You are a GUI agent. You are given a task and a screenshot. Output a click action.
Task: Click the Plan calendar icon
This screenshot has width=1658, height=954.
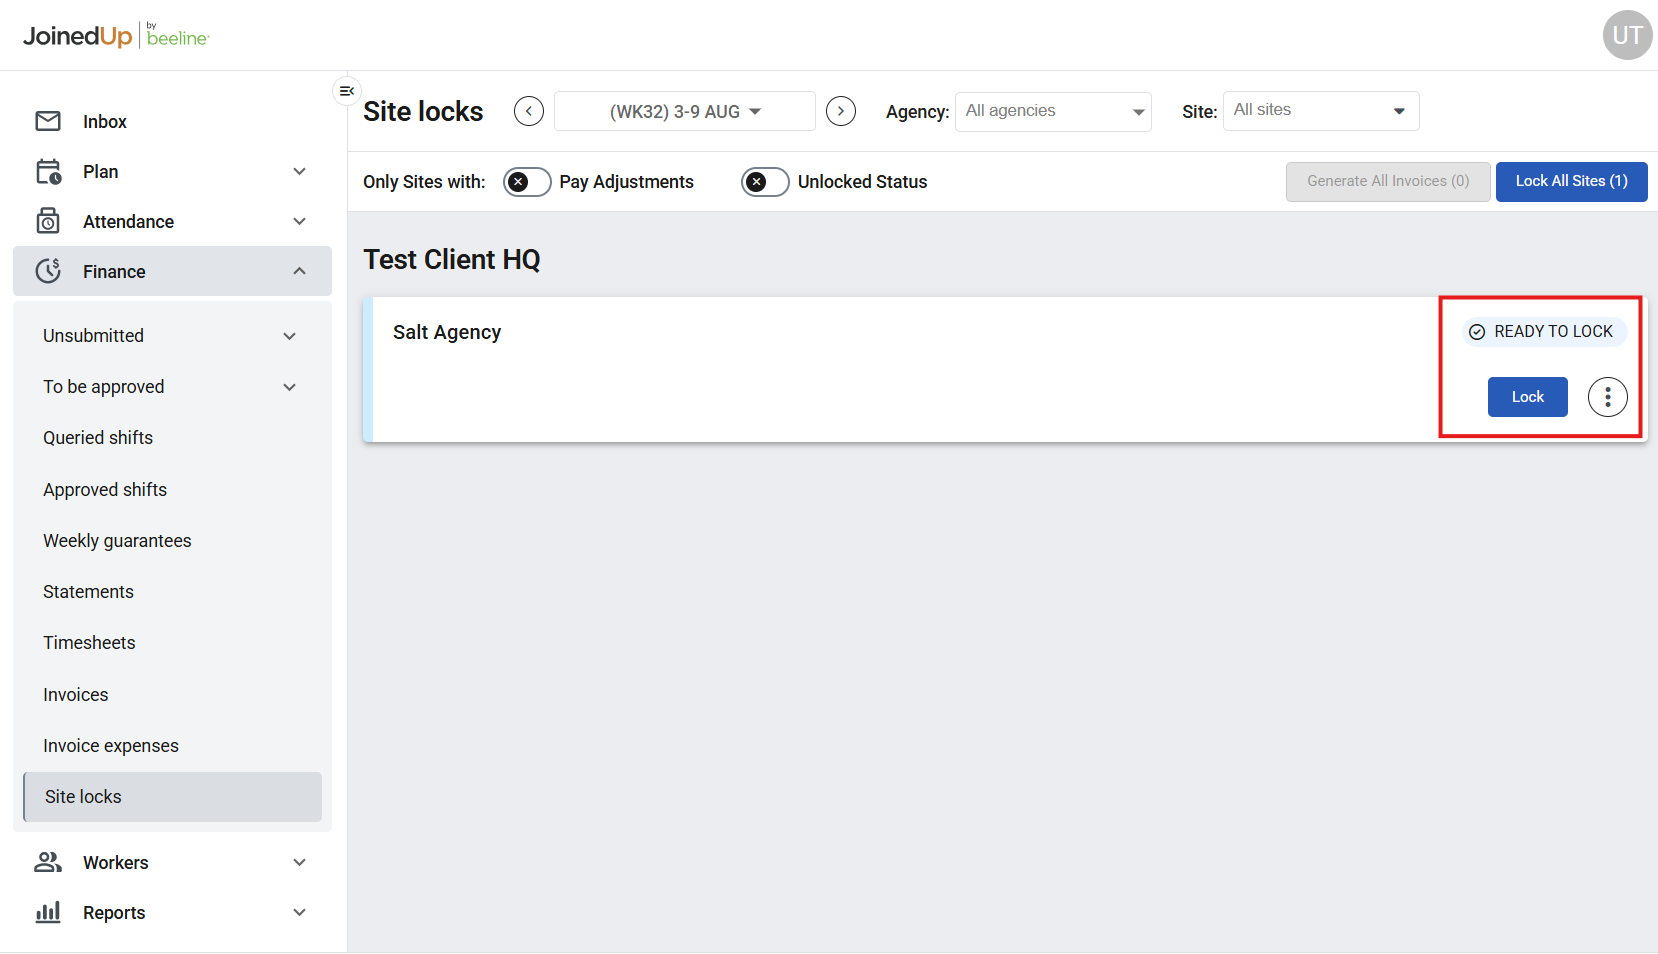click(48, 172)
